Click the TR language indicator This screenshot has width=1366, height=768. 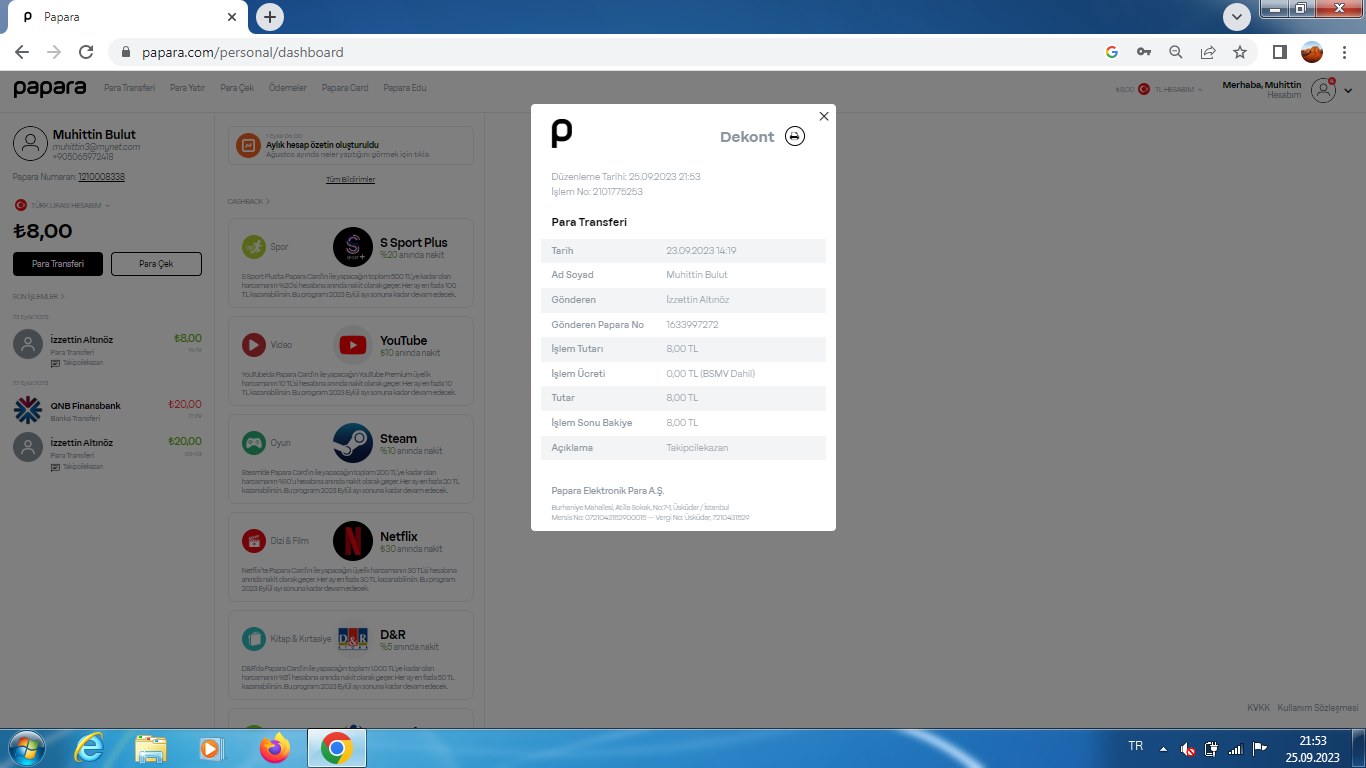[1136, 746]
